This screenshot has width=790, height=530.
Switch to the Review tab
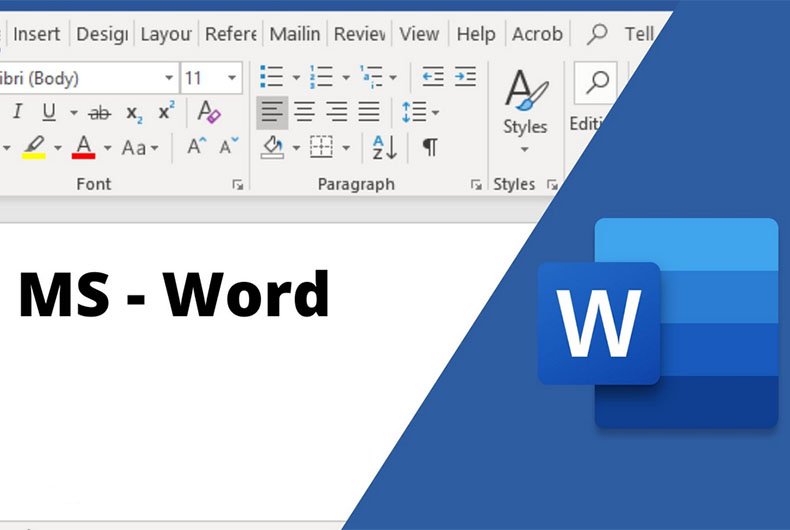tap(359, 34)
